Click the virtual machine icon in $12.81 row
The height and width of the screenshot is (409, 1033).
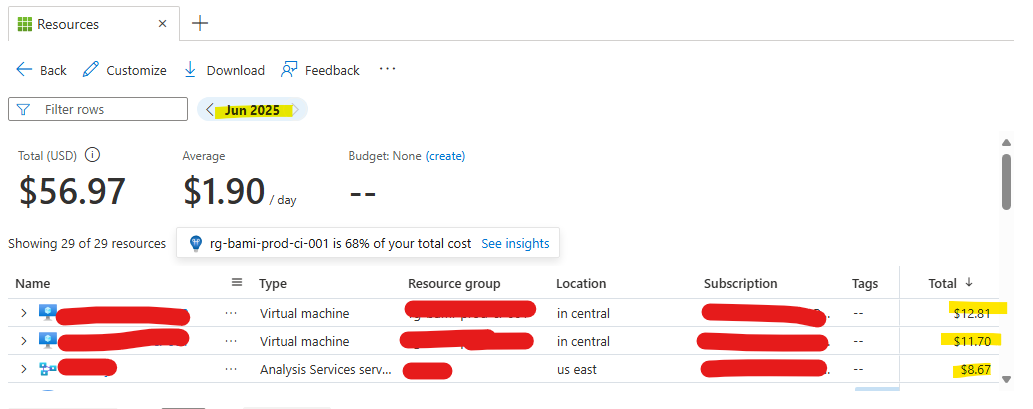47,313
